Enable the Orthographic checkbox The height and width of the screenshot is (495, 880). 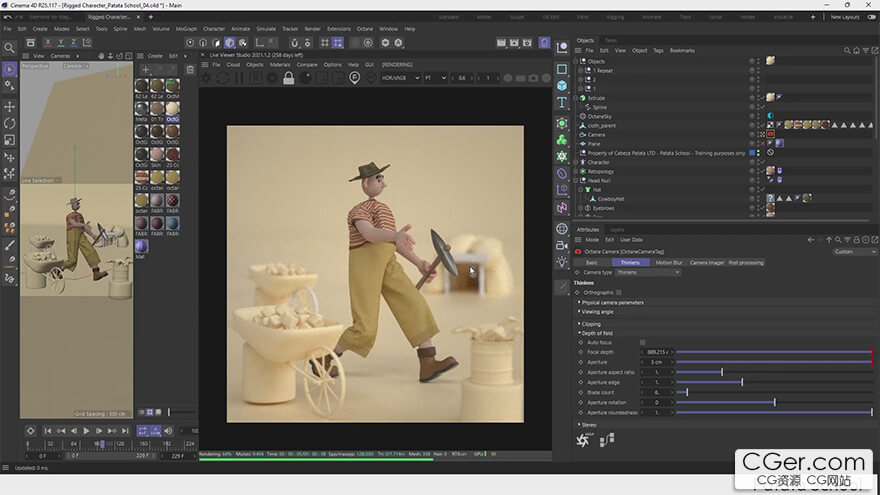618,292
